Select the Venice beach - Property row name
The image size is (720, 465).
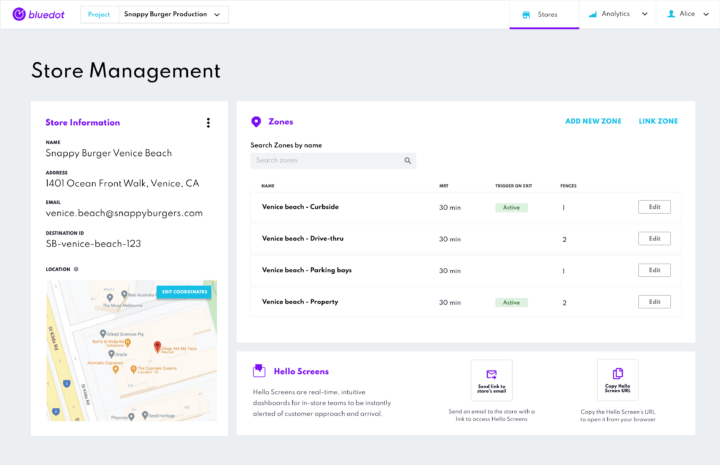300,302
